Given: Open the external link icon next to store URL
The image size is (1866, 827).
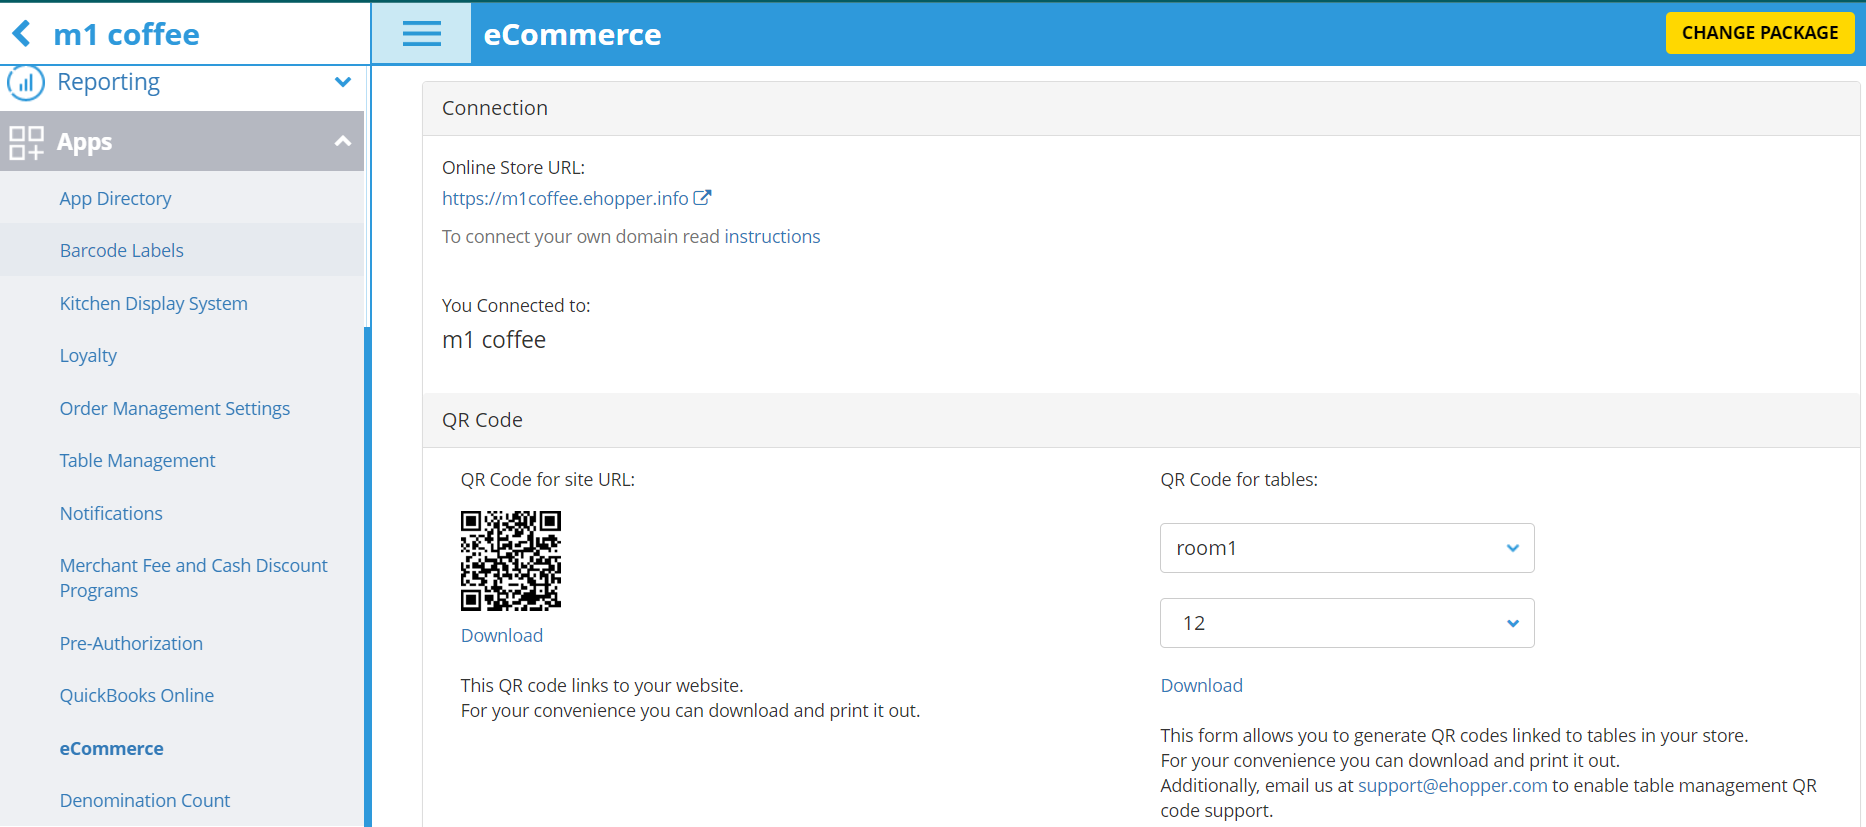Looking at the screenshot, I should pos(702,198).
